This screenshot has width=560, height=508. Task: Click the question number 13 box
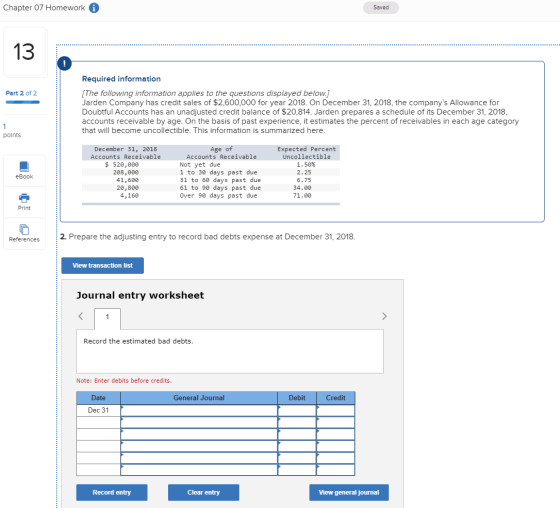[x=25, y=52]
